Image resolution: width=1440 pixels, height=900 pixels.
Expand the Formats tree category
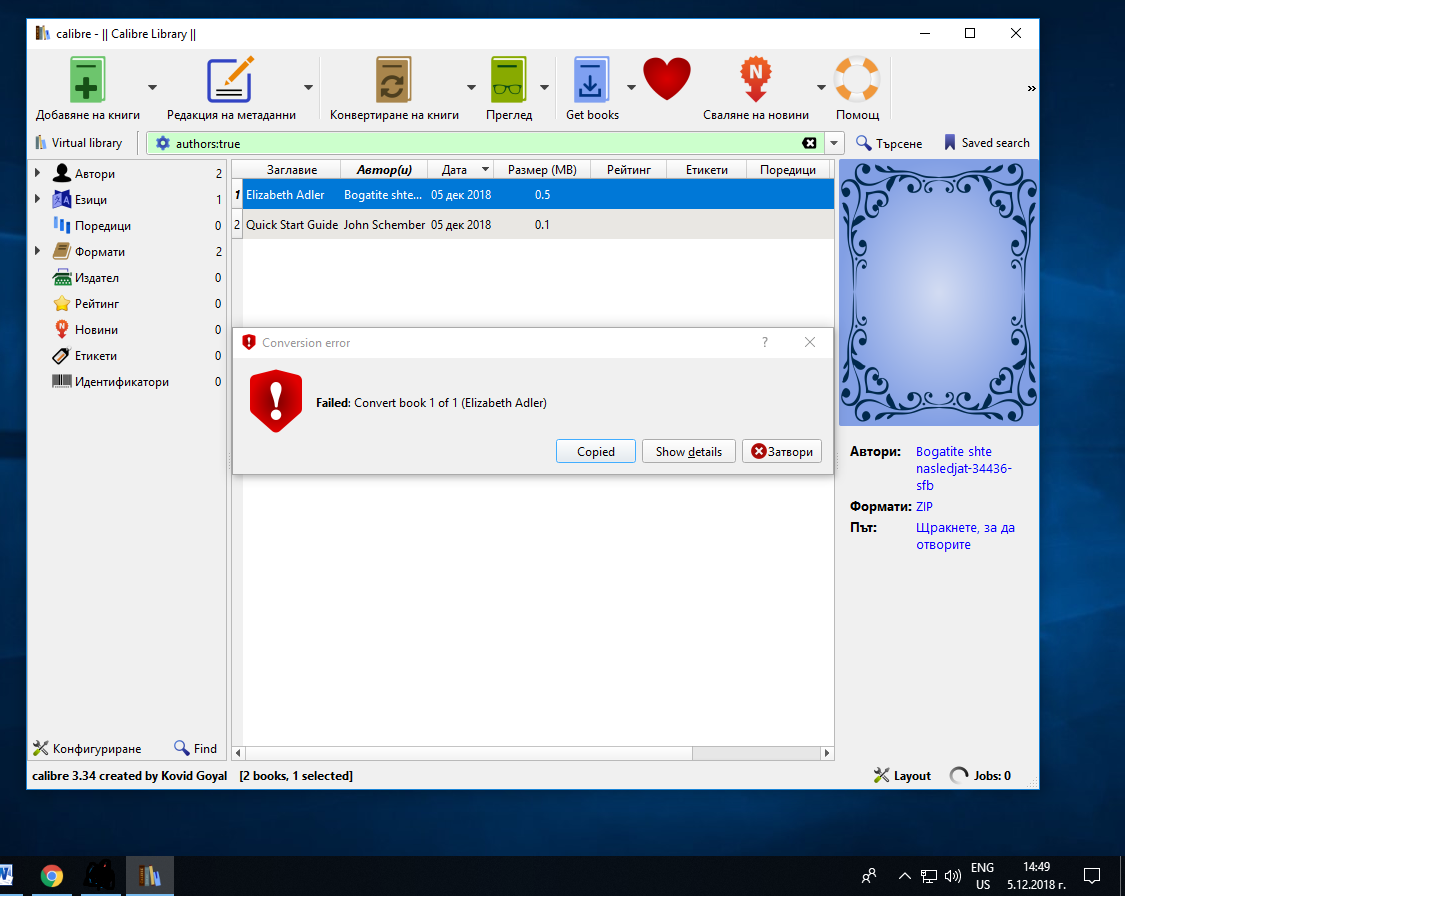point(38,251)
